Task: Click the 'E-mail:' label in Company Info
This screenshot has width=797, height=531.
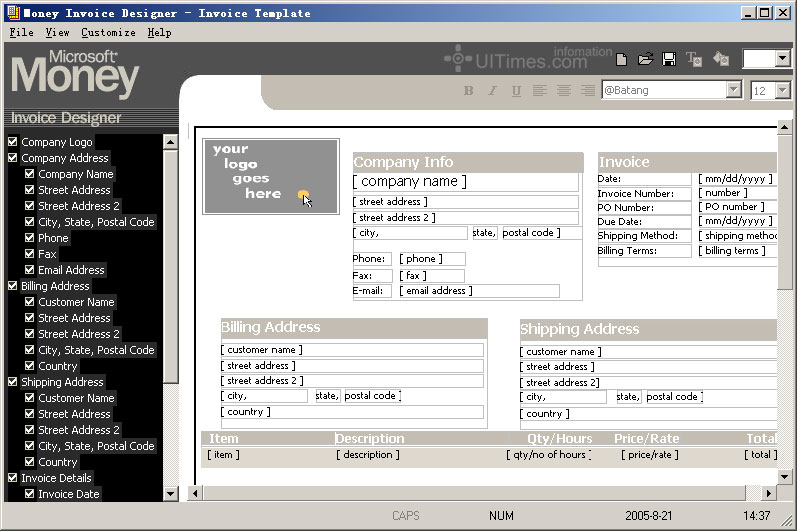Action: [x=367, y=291]
